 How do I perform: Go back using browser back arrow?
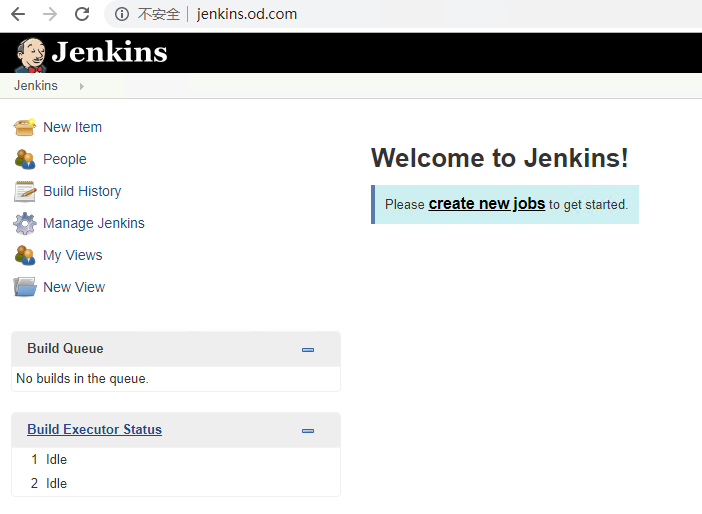coord(18,14)
